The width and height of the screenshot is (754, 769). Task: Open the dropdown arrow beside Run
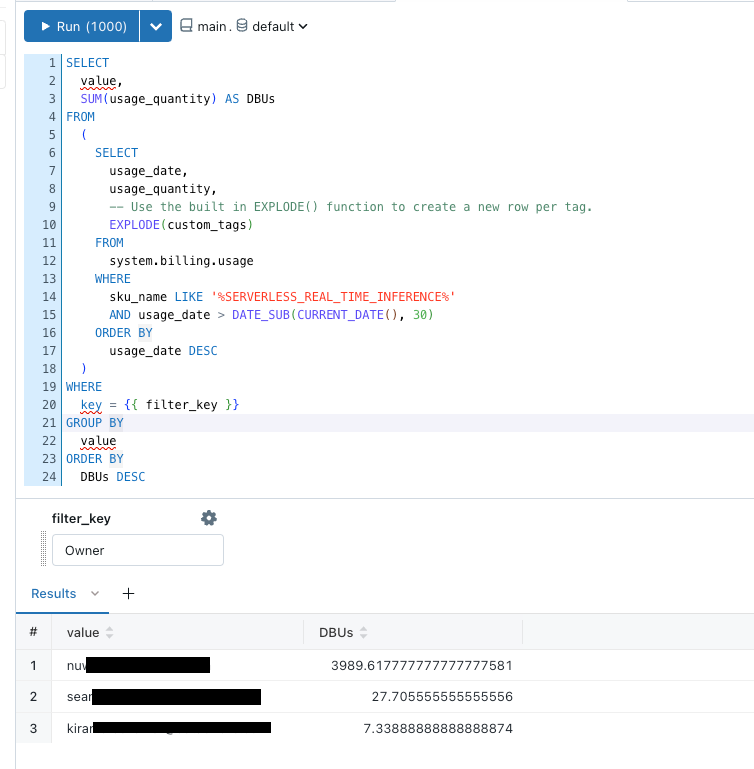(155, 27)
